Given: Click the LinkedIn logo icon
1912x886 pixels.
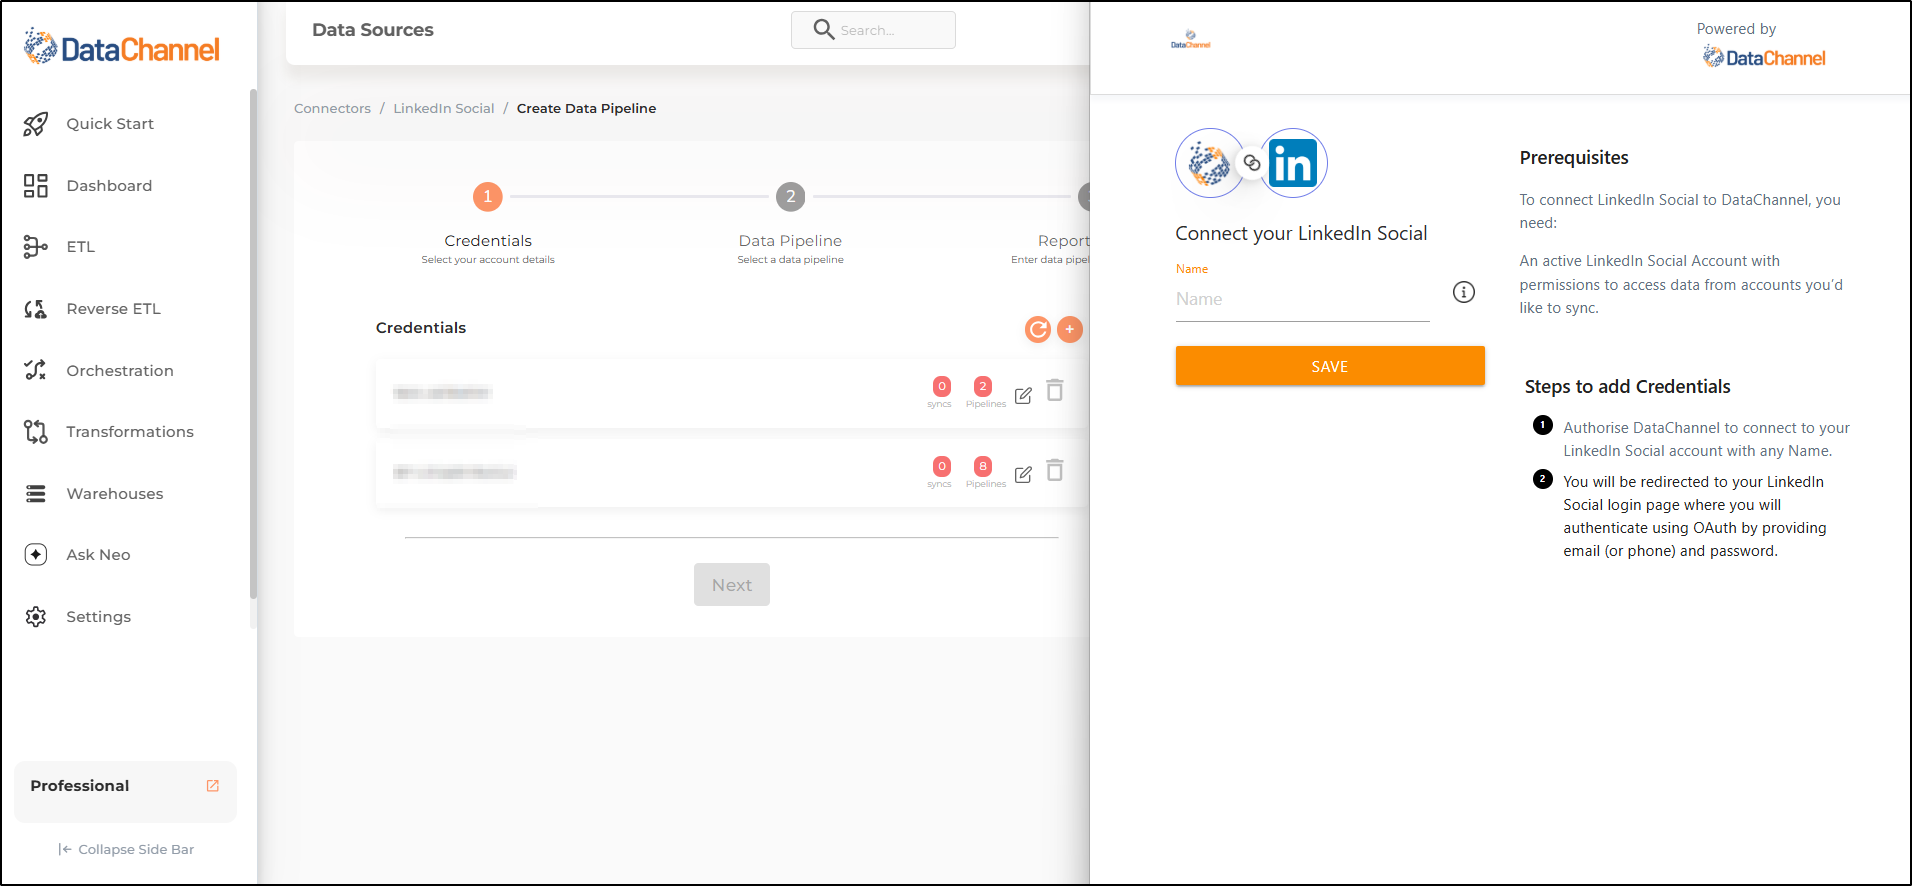Looking at the screenshot, I should tap(1293, 163).
